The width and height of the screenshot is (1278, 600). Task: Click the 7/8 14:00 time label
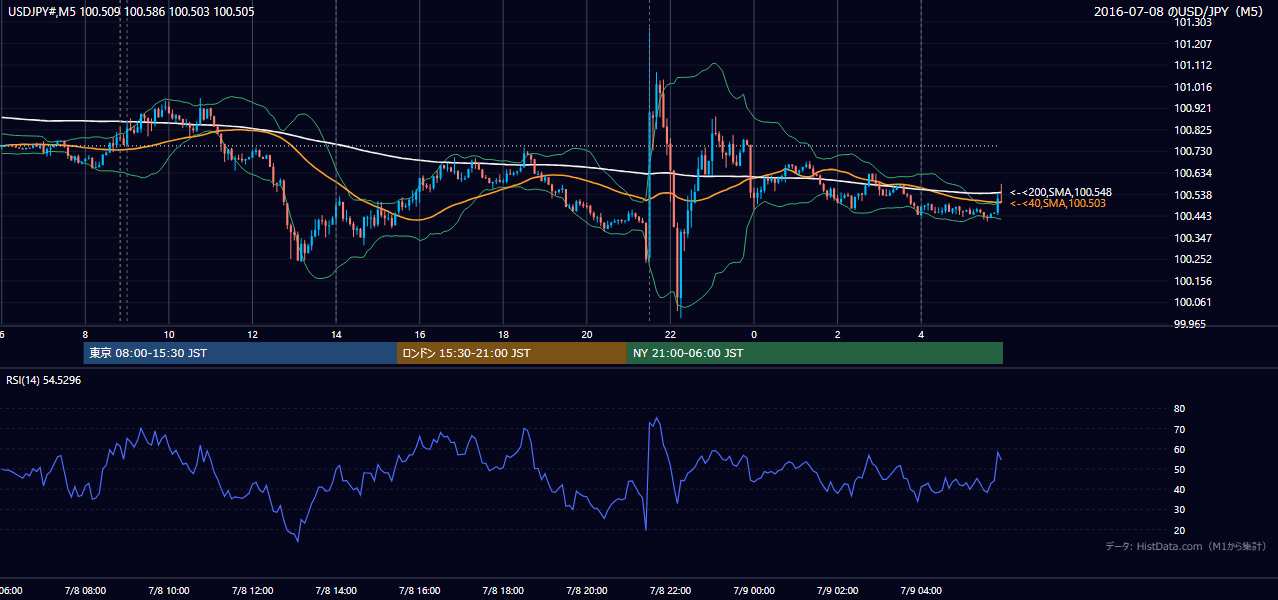click(336, 590)
